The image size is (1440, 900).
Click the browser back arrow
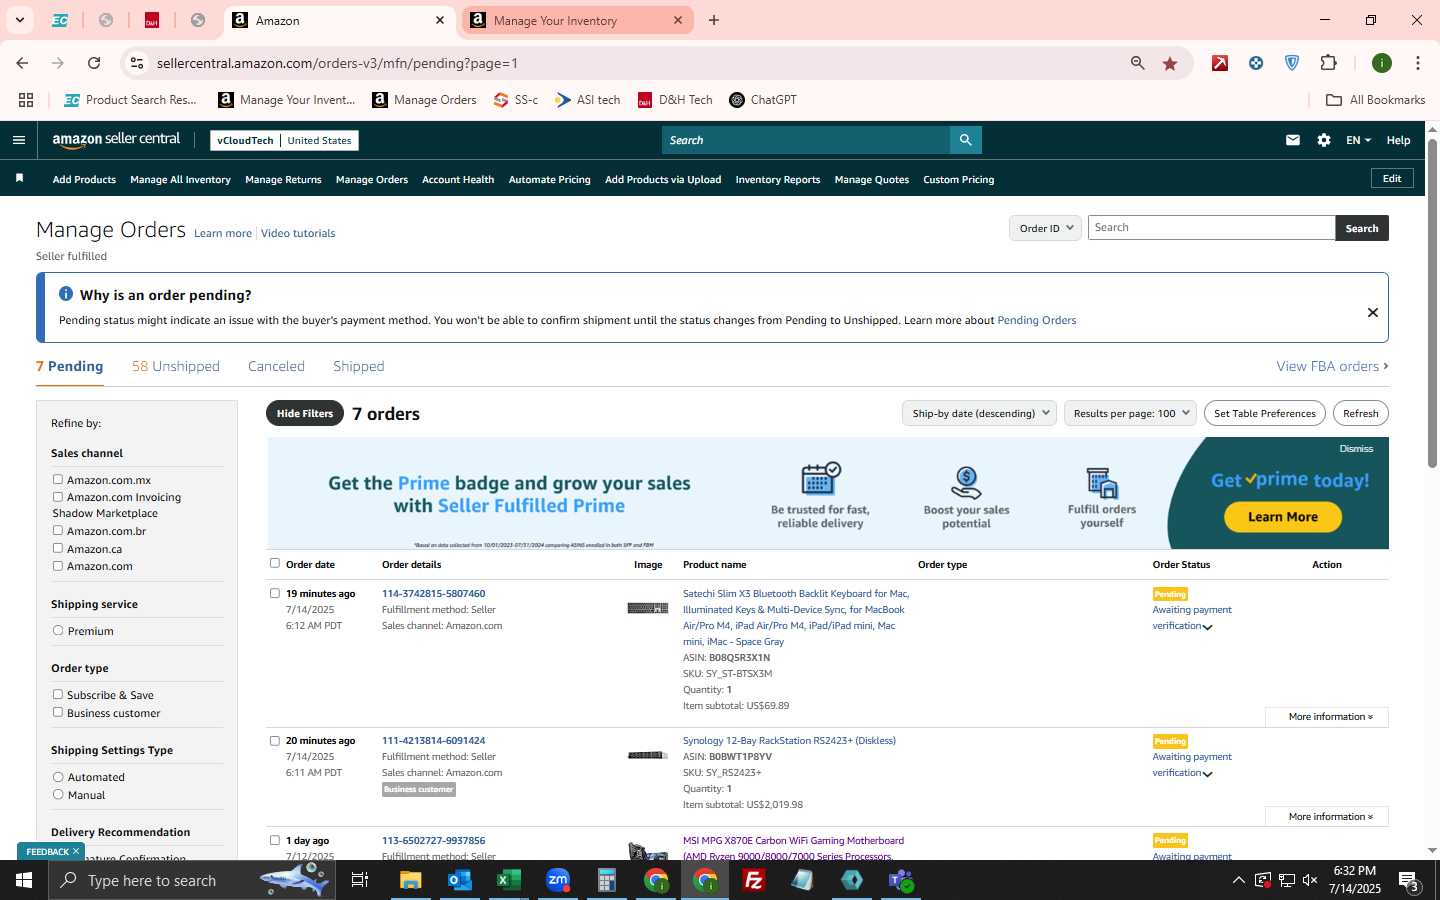click(22, 63)
